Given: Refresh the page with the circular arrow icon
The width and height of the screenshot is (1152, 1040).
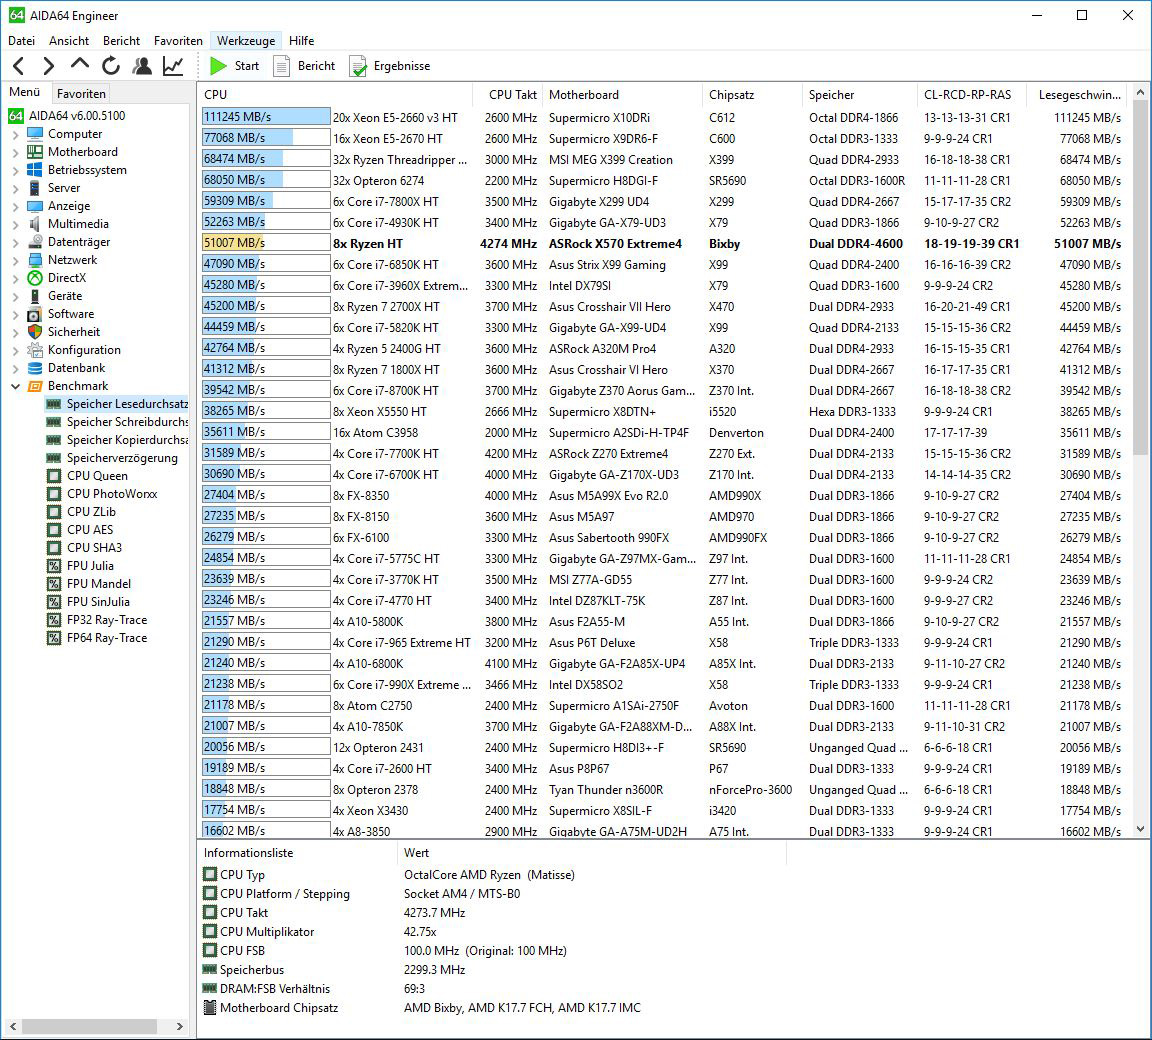Looking at the screenshot, I should click(x=111, y=66).
